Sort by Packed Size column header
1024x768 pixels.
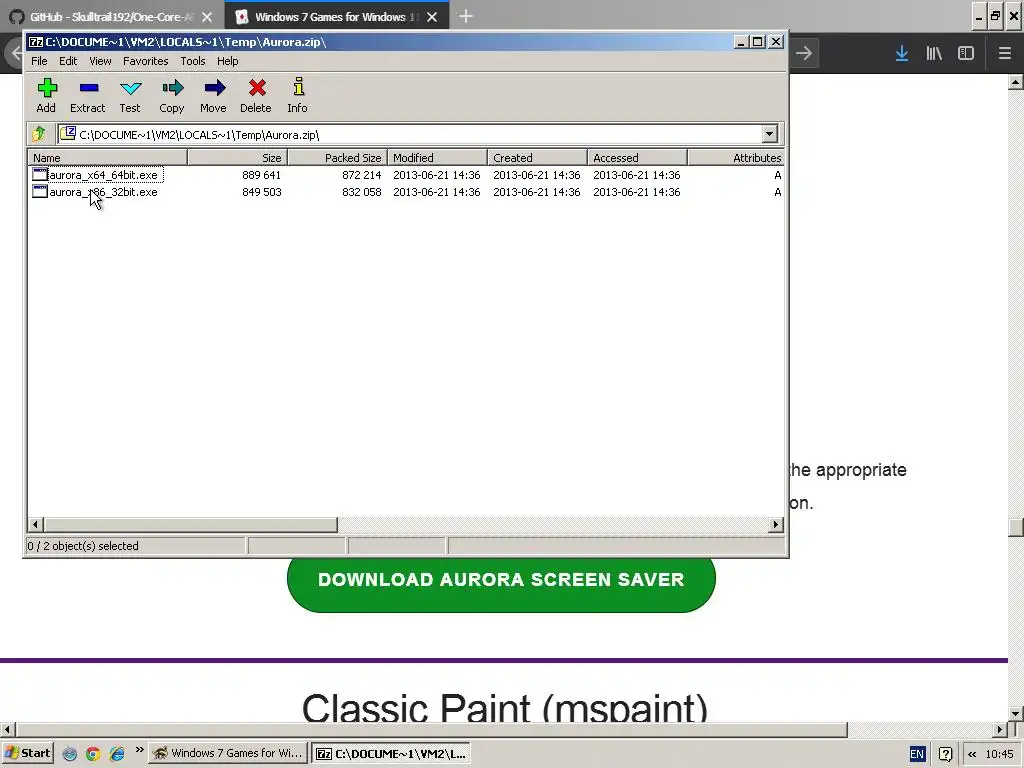point(338,157)
